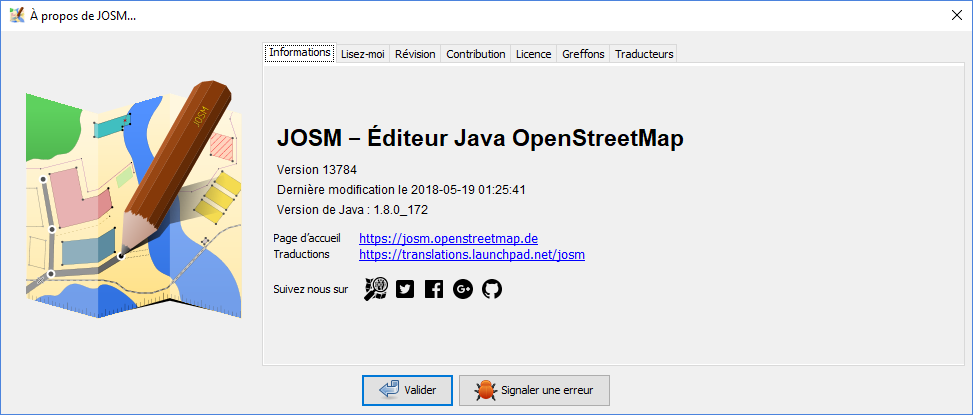Open JOSM's GitHub icon
The height and width of the screenshot is (415, 973).
[x=491, y=289]
